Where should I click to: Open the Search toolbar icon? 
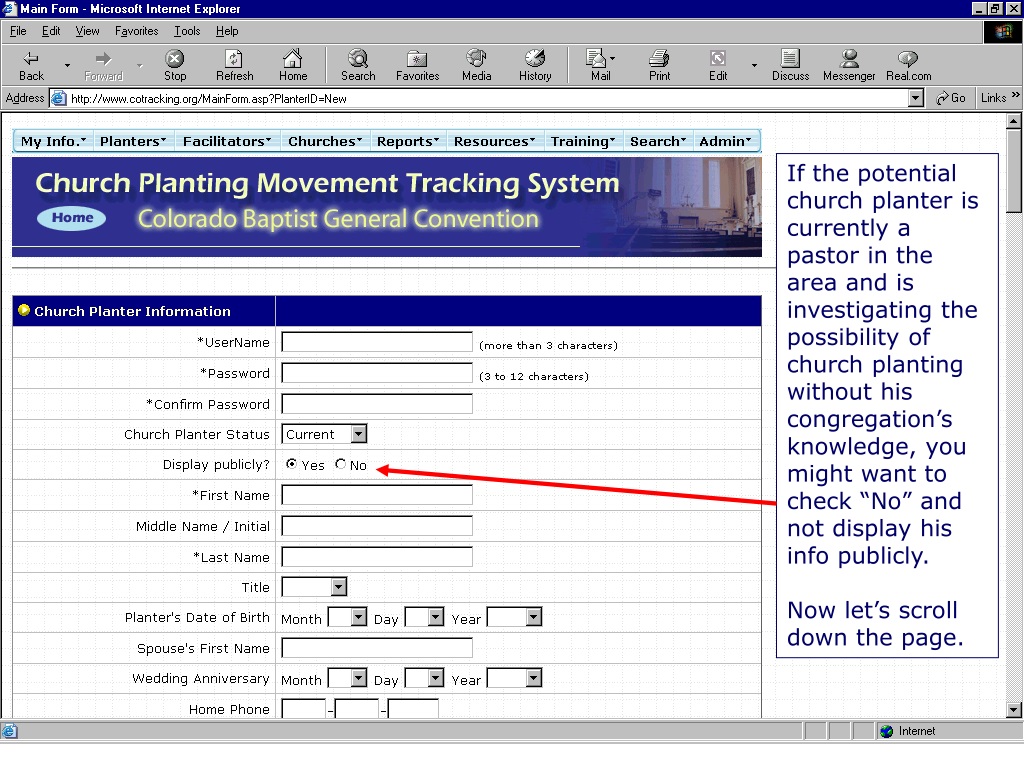tap(358, 58)
